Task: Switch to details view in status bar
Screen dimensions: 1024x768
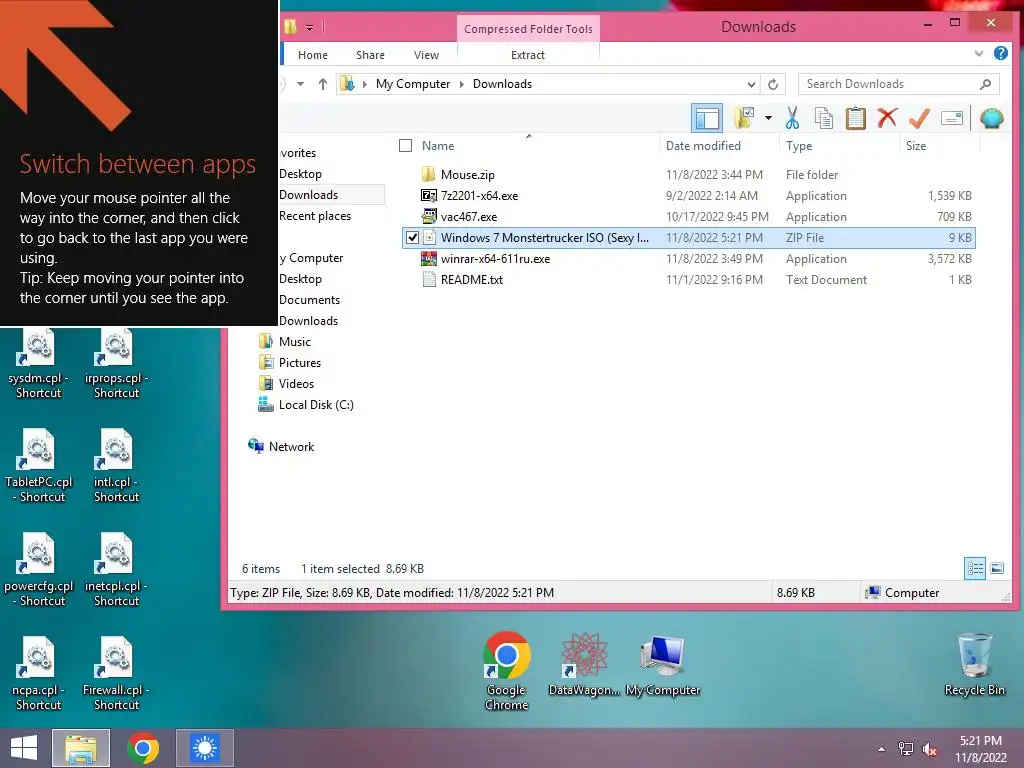Action: point(975,568)
